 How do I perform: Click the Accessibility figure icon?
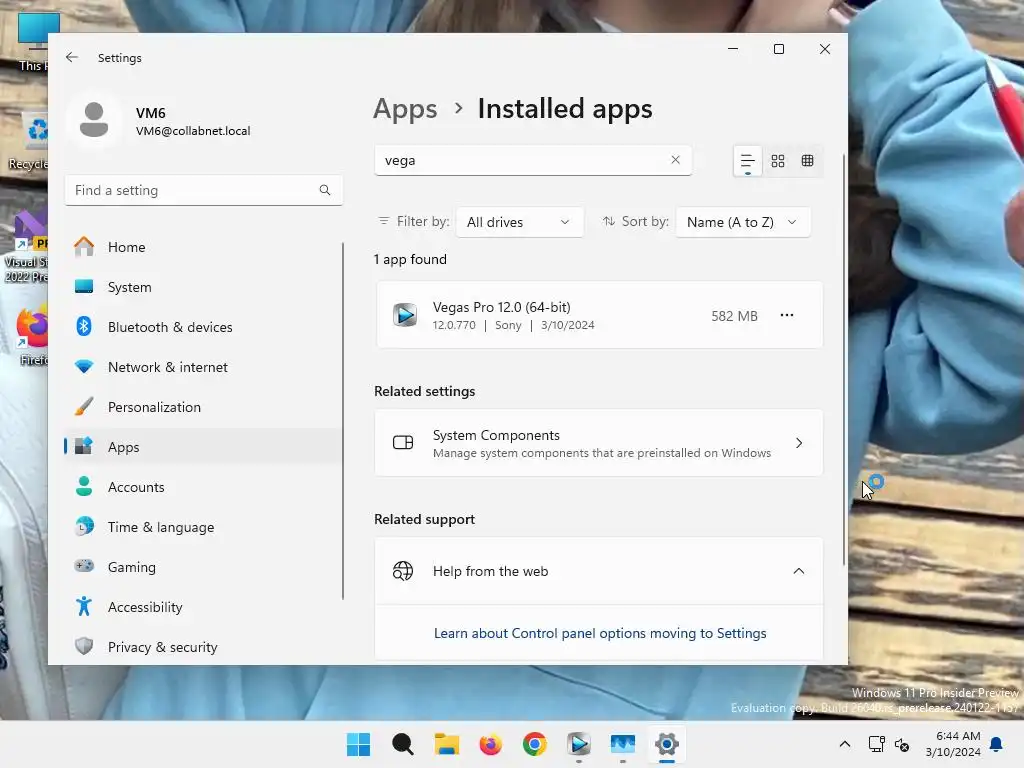pyautogui.click(x=84, y=607)
